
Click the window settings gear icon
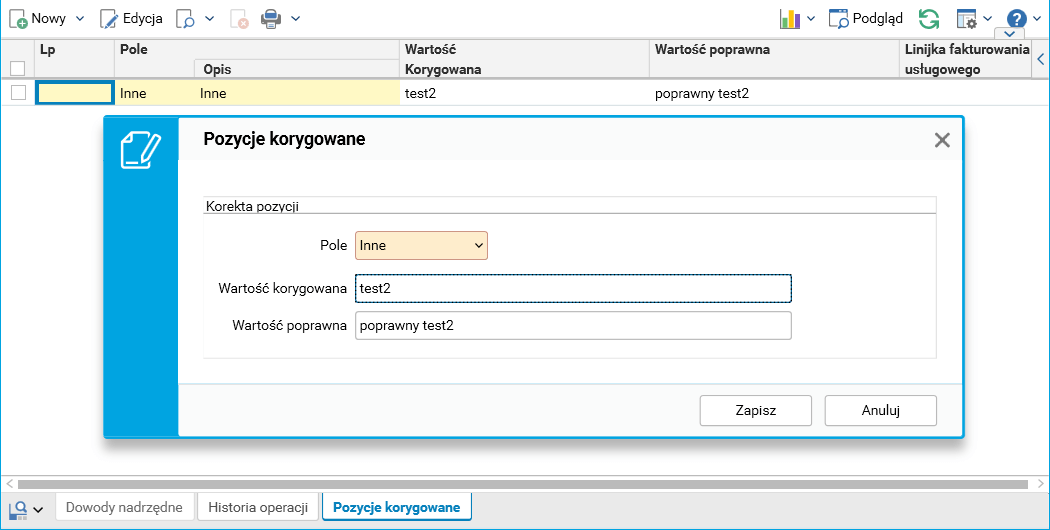click(x=967, y=19)
